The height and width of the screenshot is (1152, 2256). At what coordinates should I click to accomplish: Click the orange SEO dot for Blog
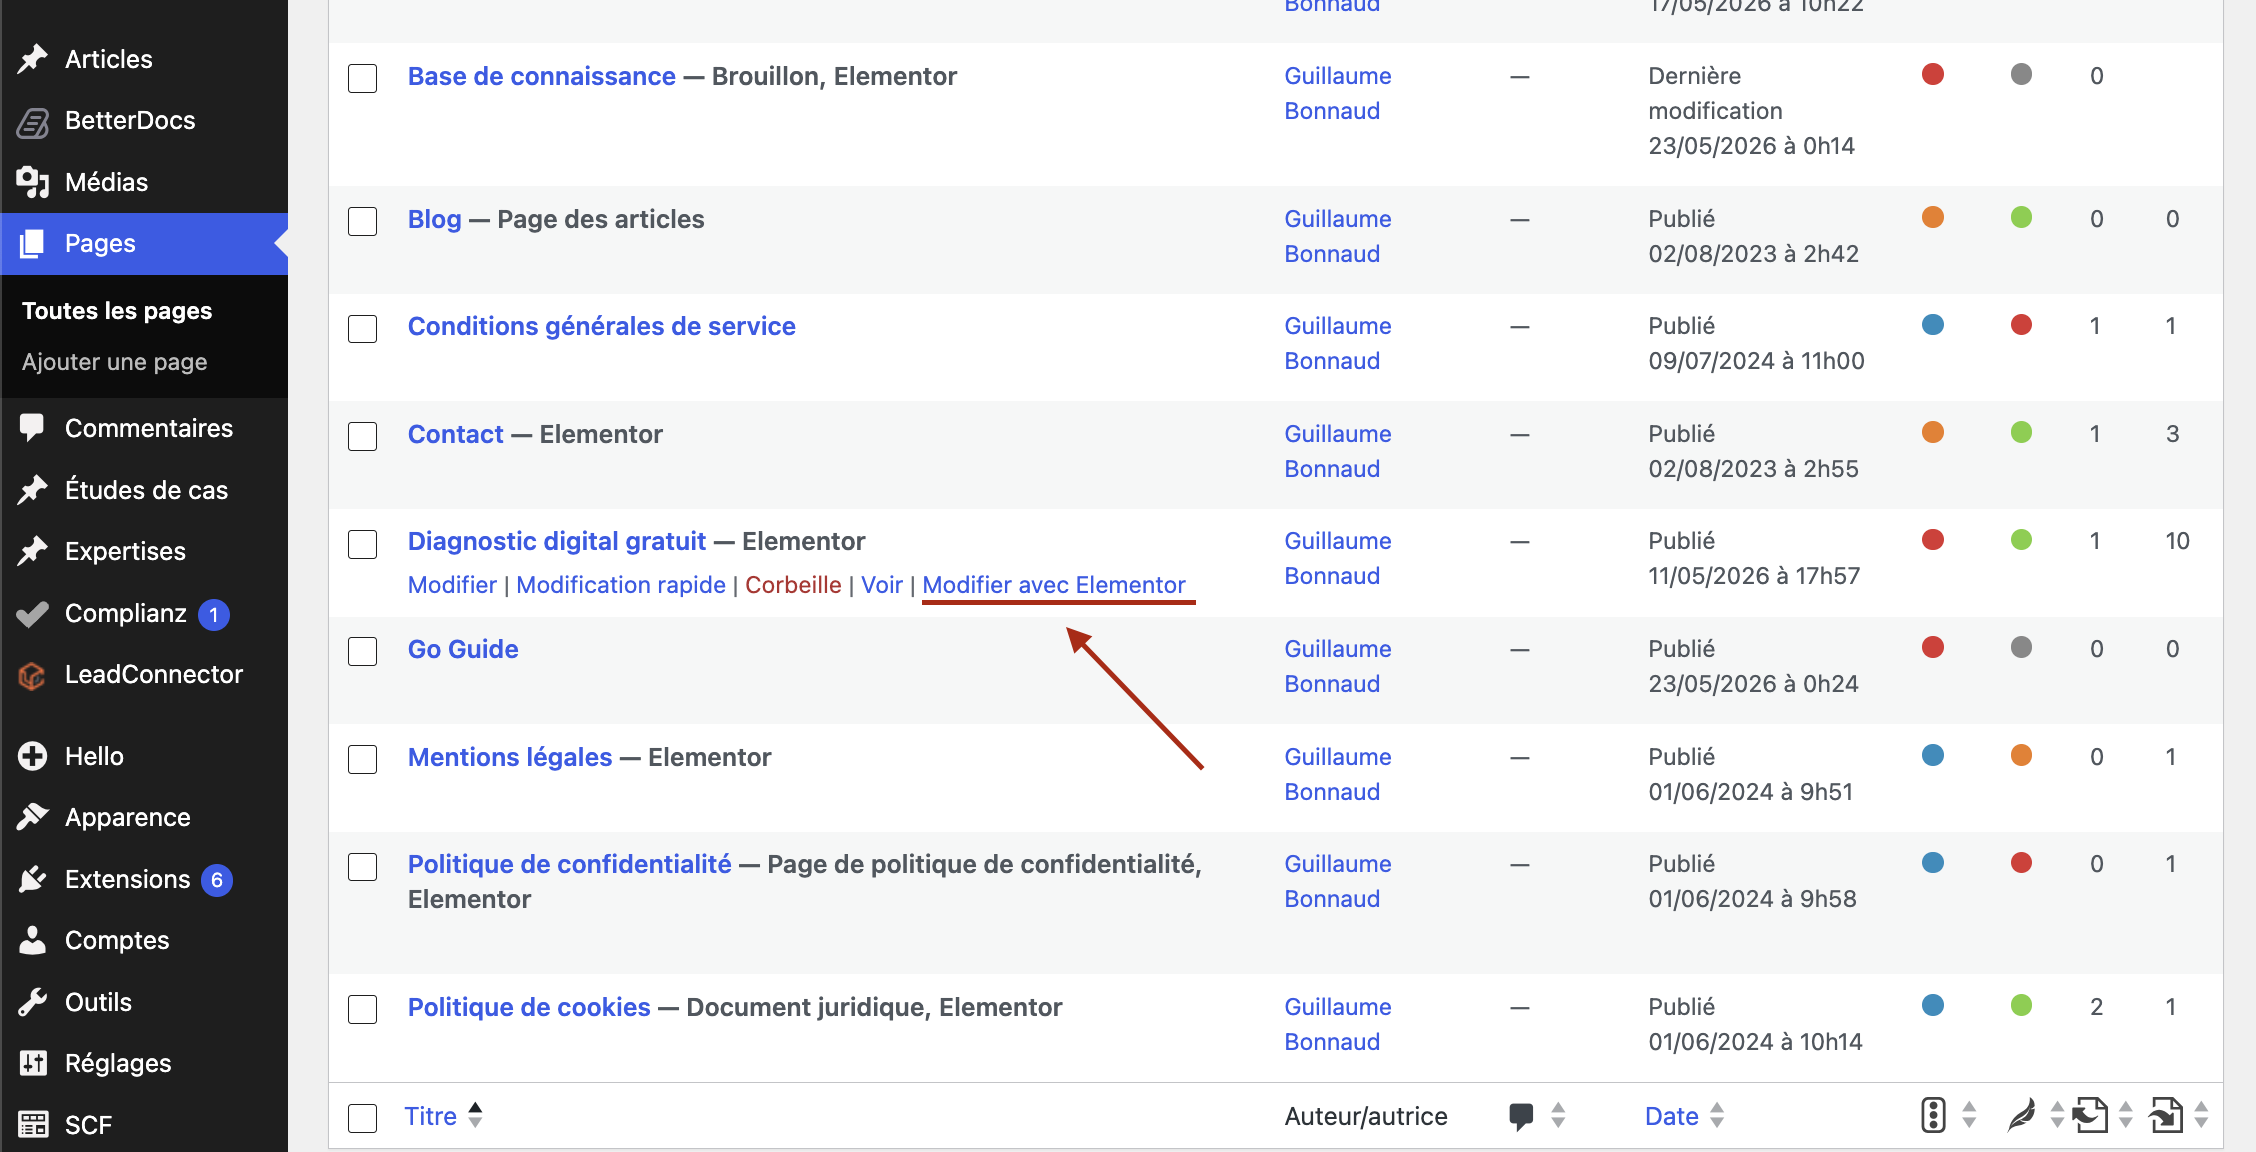coord(1933,217)
